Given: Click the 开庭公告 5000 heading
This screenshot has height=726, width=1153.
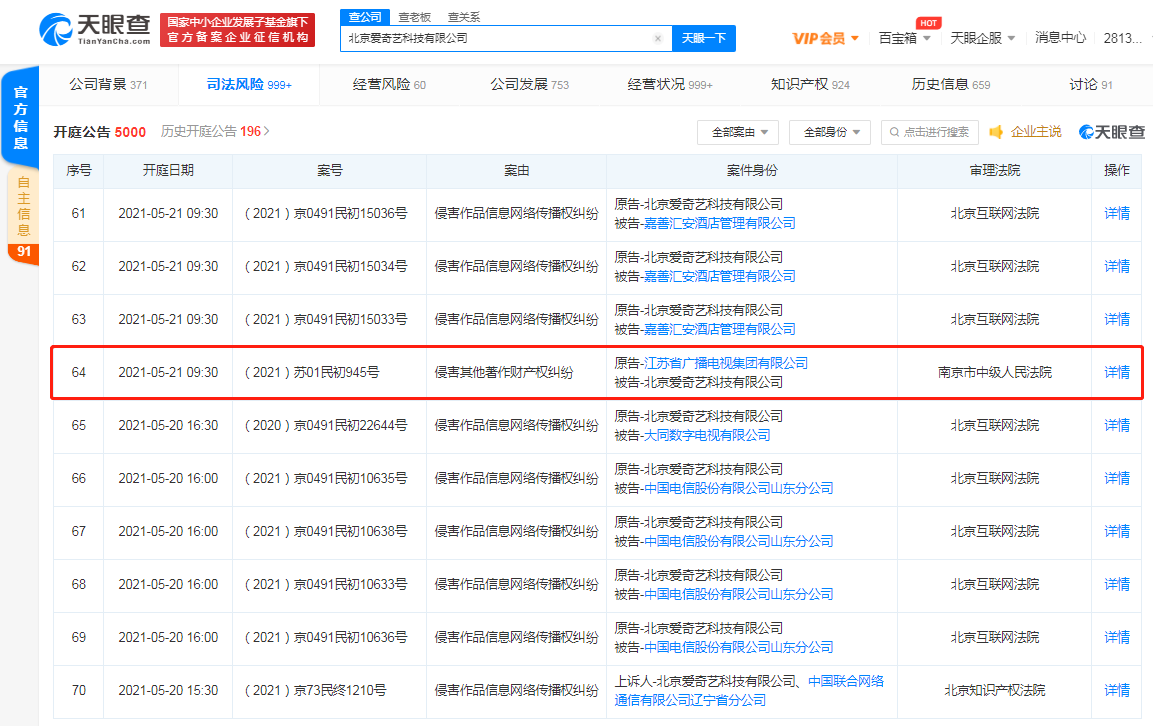Looking at the screenshot, I should 99,132.
